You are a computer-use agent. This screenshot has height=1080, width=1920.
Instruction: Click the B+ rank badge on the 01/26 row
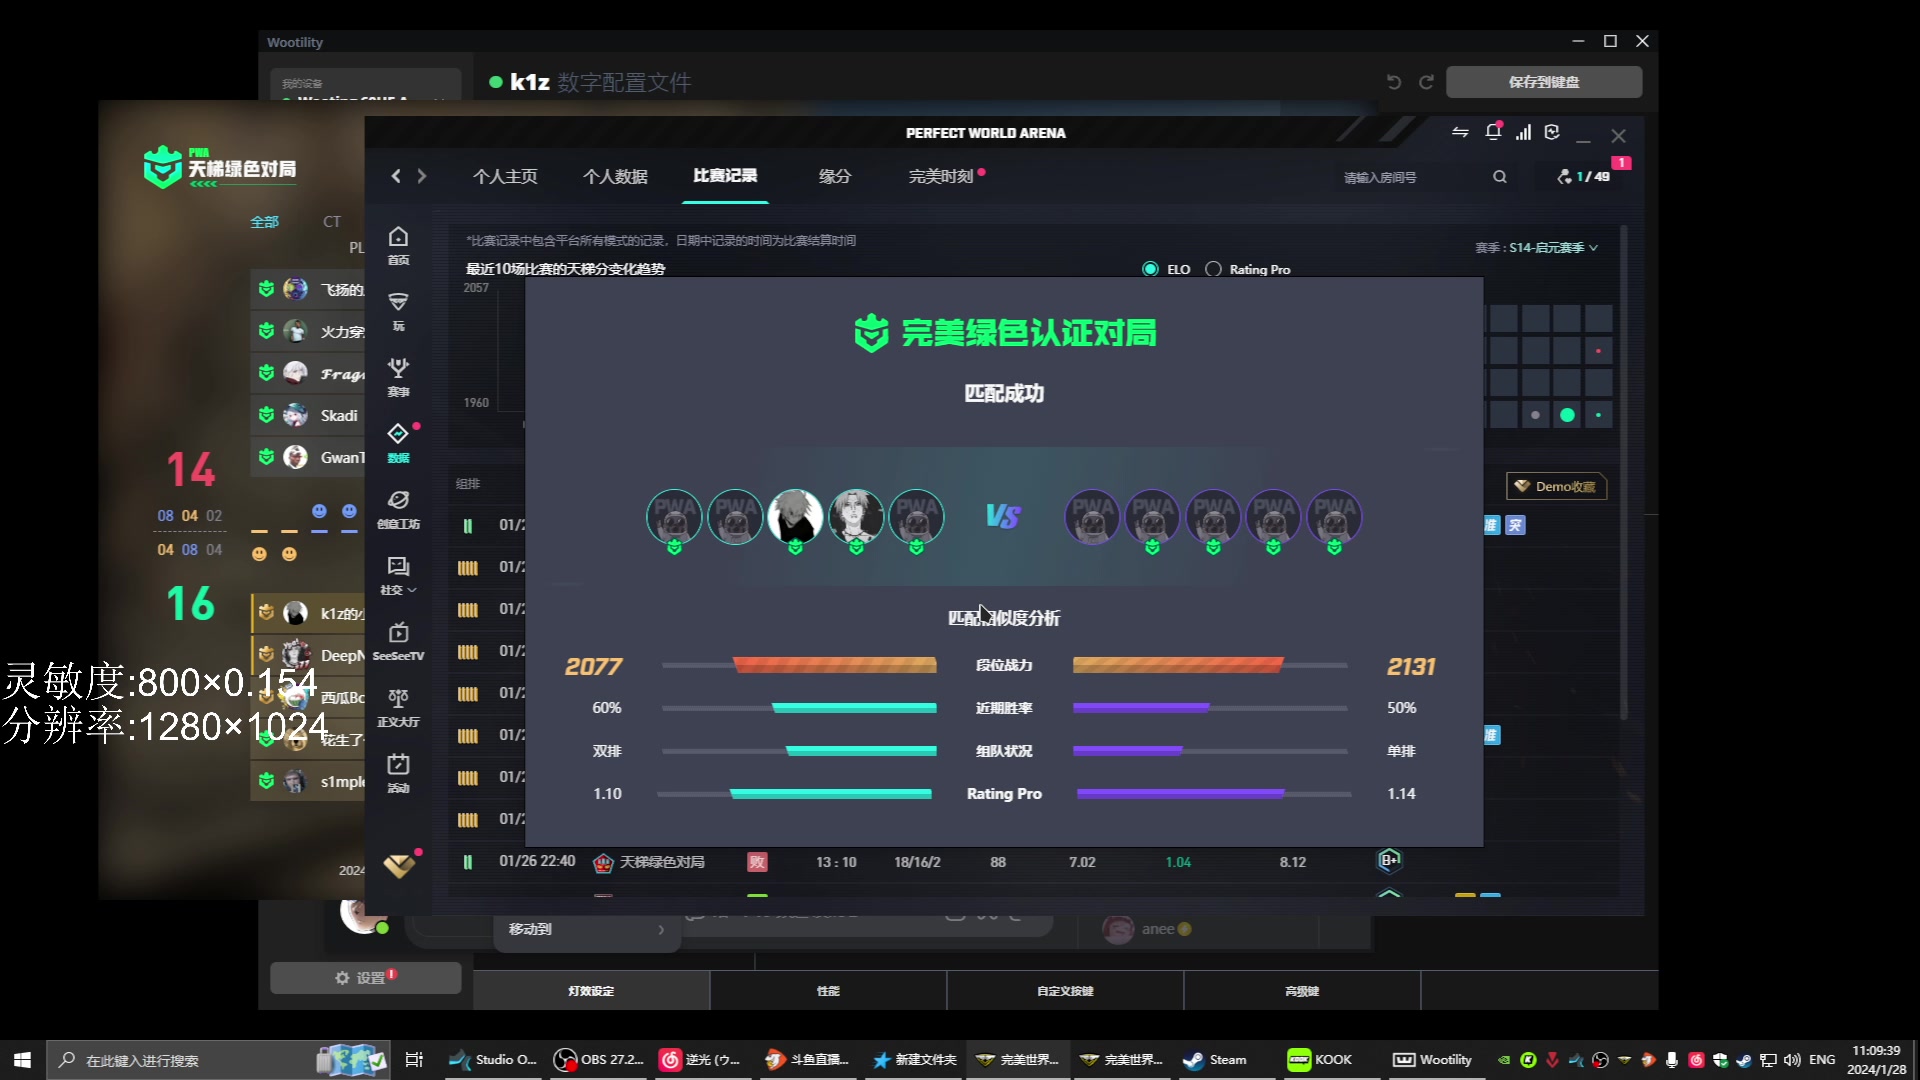point(1389,860)
